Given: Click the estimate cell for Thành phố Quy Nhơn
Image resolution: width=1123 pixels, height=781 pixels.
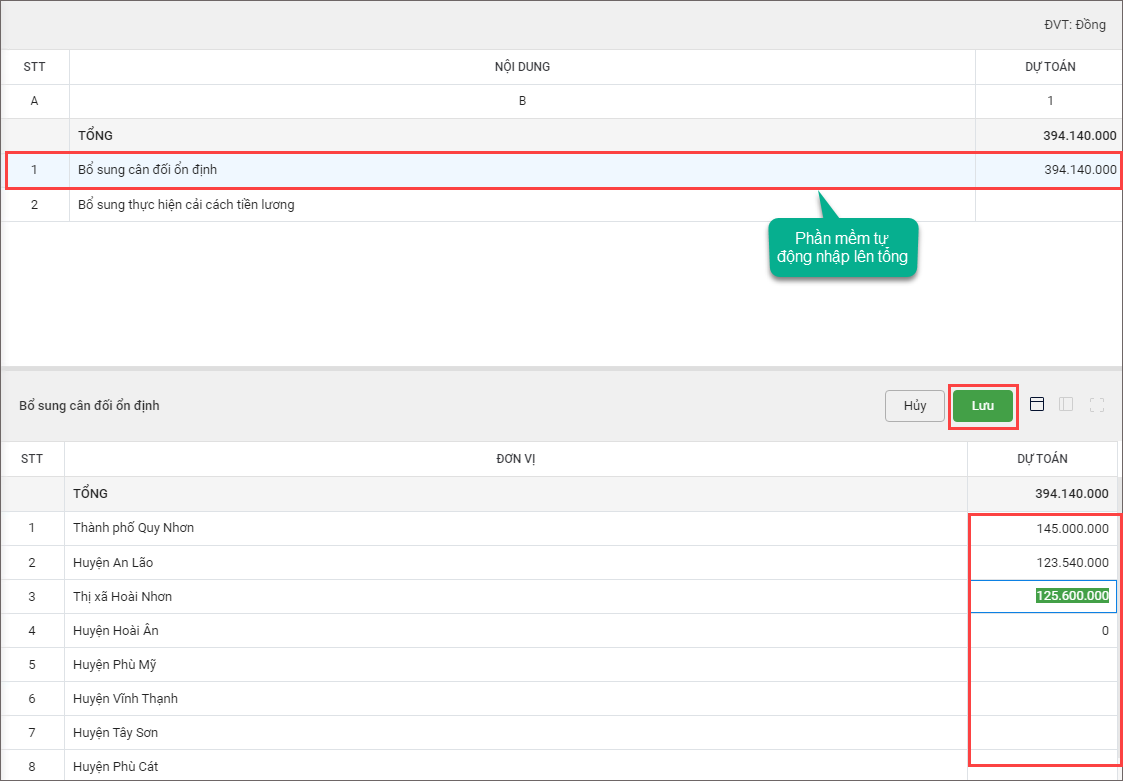Looking at the screenshot, I should [x=1042, y=528].
